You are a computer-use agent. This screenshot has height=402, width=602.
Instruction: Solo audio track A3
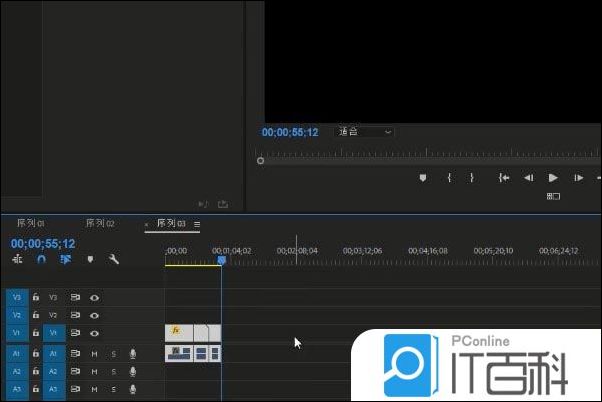tap(114, 389)
